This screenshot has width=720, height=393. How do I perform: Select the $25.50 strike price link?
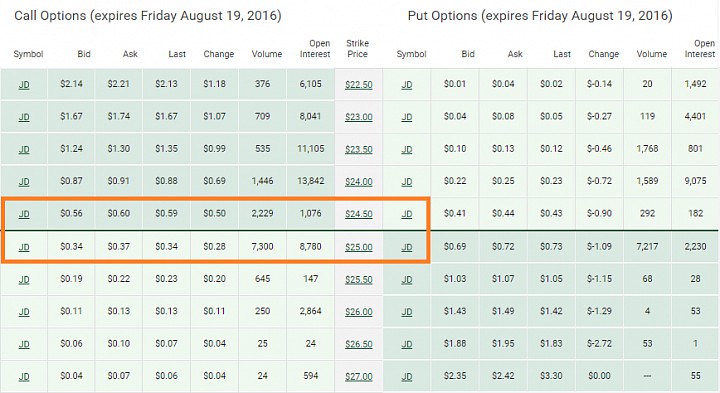[x=359, y=280]
